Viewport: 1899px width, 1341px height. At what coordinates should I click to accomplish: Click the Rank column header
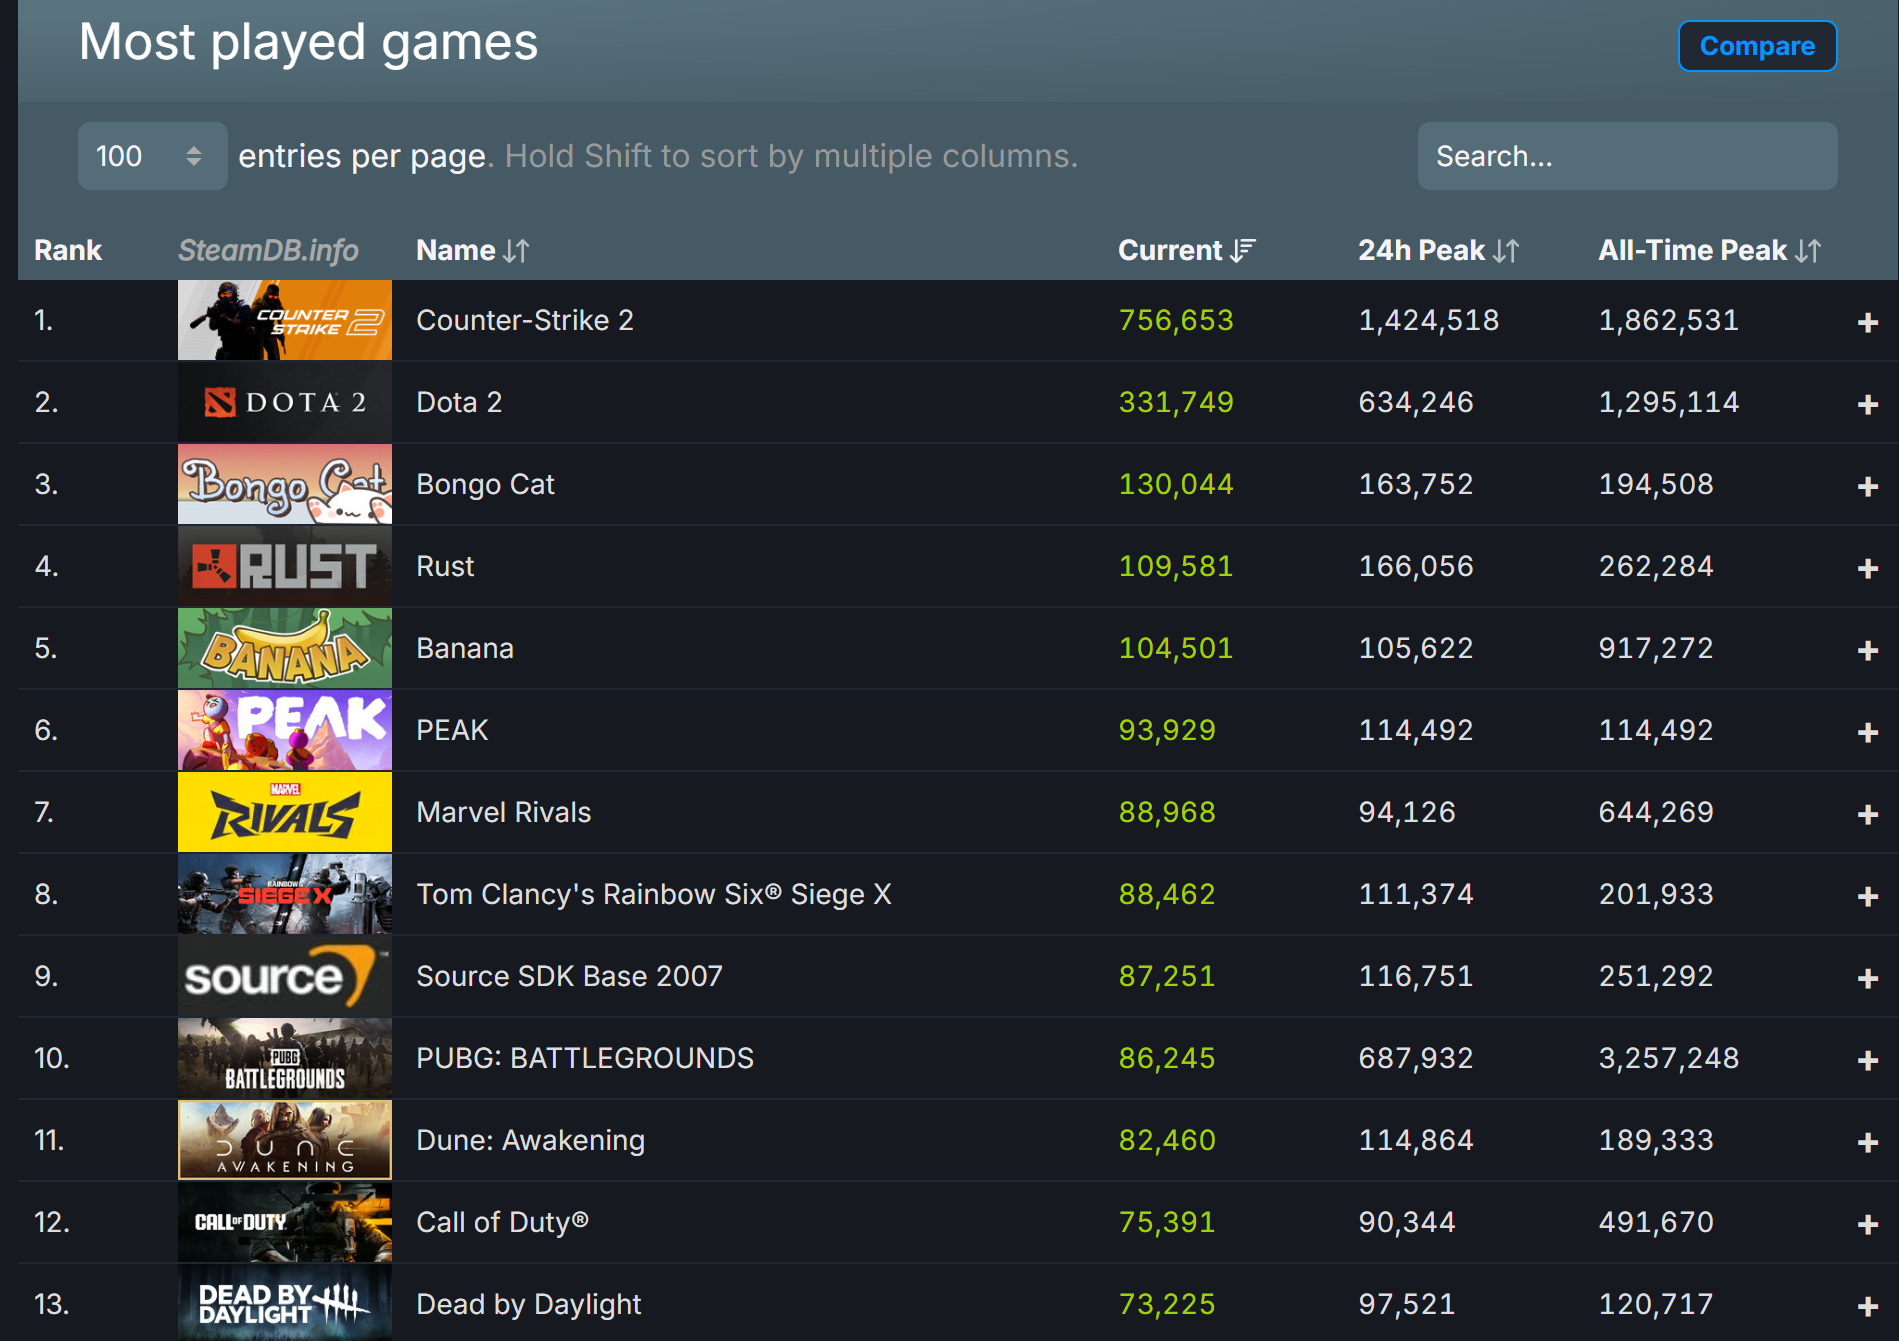tap(68, 250)
